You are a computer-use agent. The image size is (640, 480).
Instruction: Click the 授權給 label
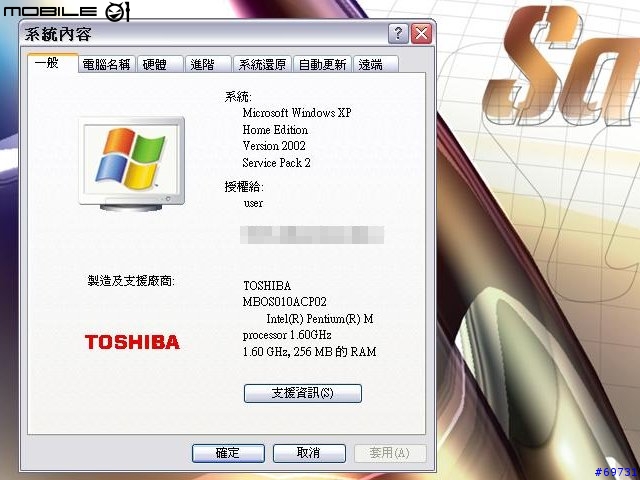[x=244, y=187]
